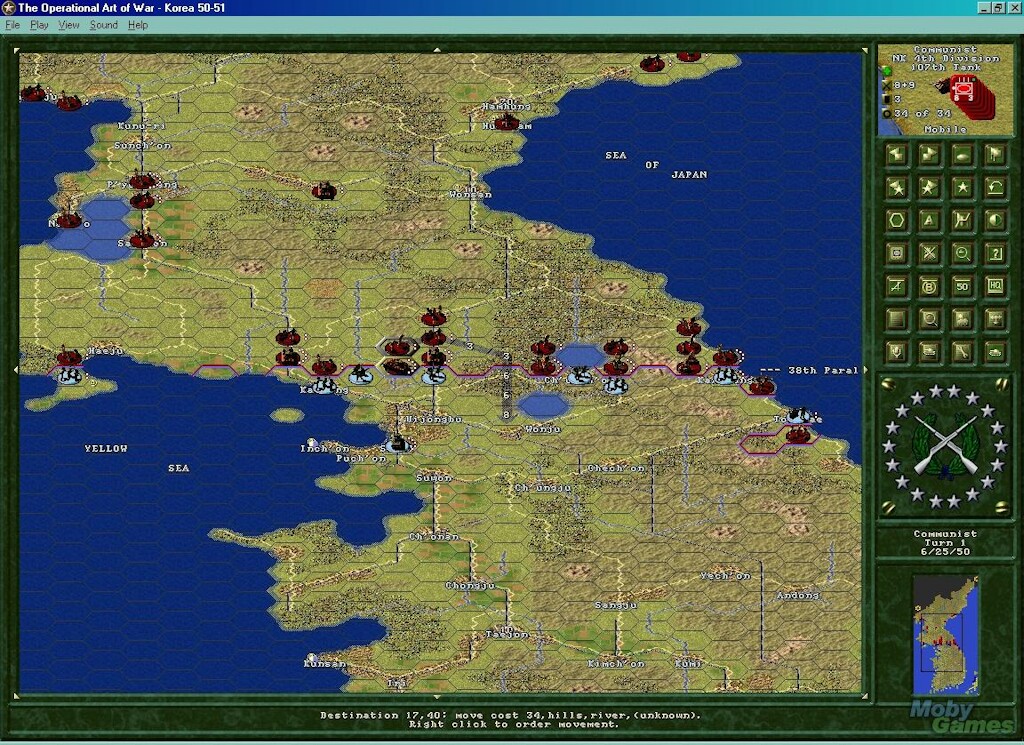Click the shield emblem button
1024x745 pixels.
pos(897,352)
